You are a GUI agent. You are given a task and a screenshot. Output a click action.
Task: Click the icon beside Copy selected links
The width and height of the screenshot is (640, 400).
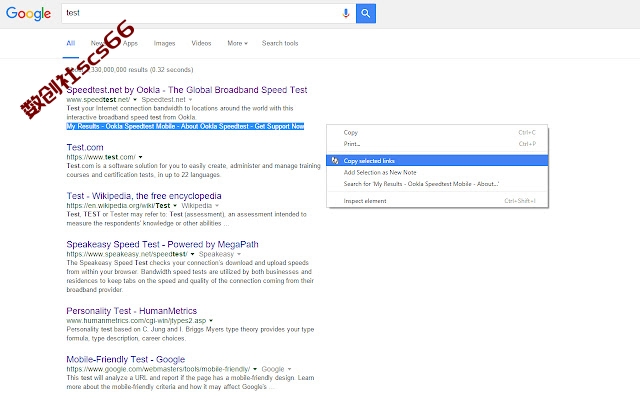335,160
